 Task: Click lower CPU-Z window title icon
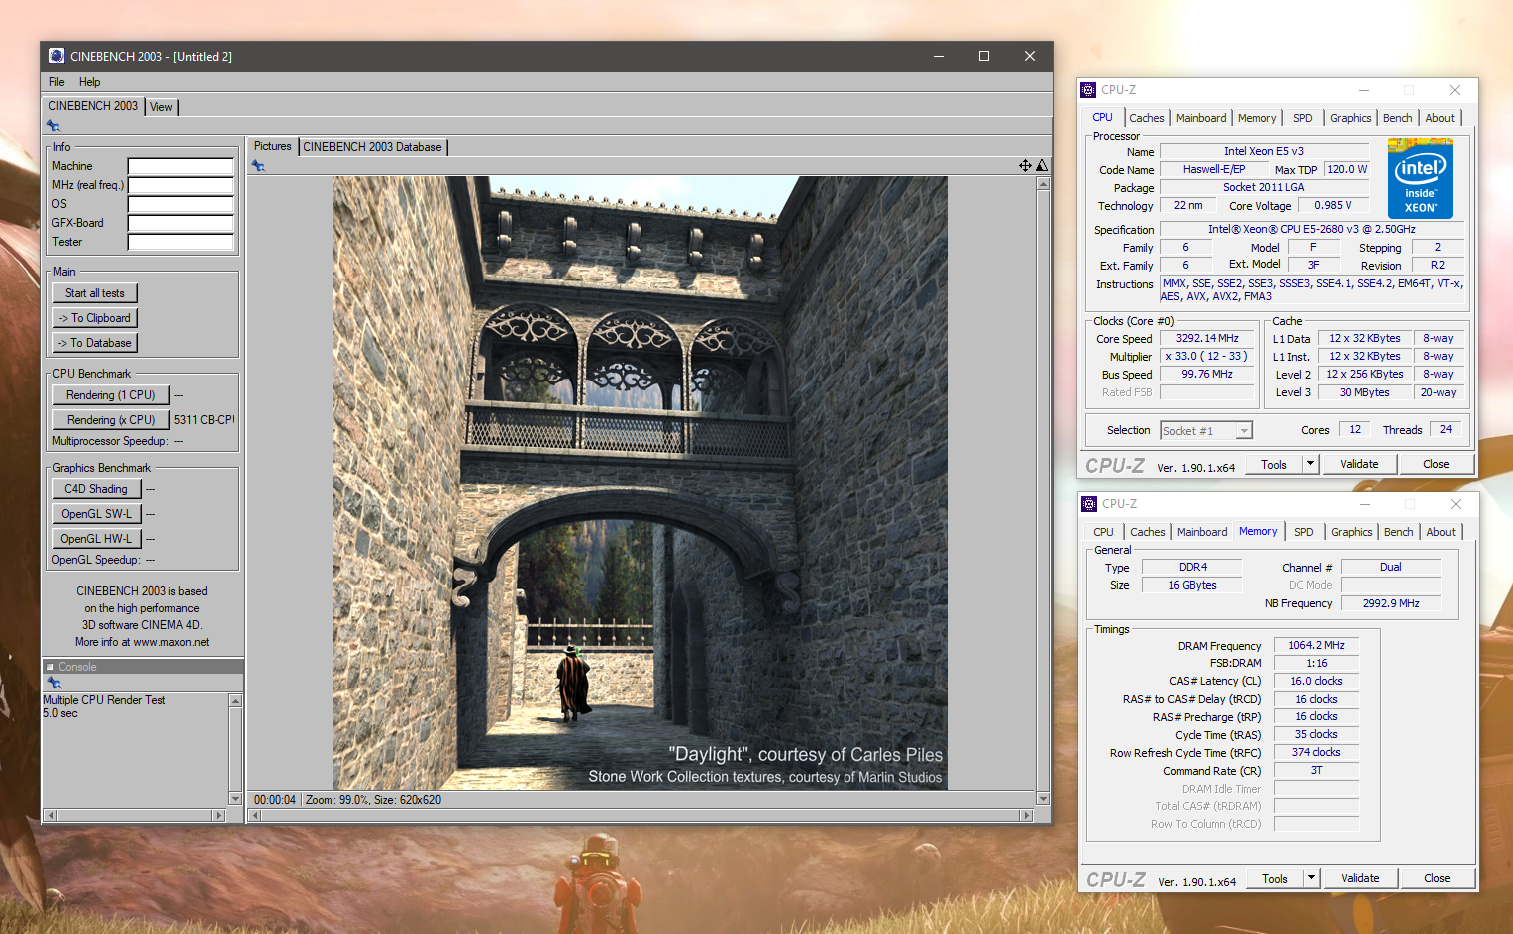click(1090, 504)
